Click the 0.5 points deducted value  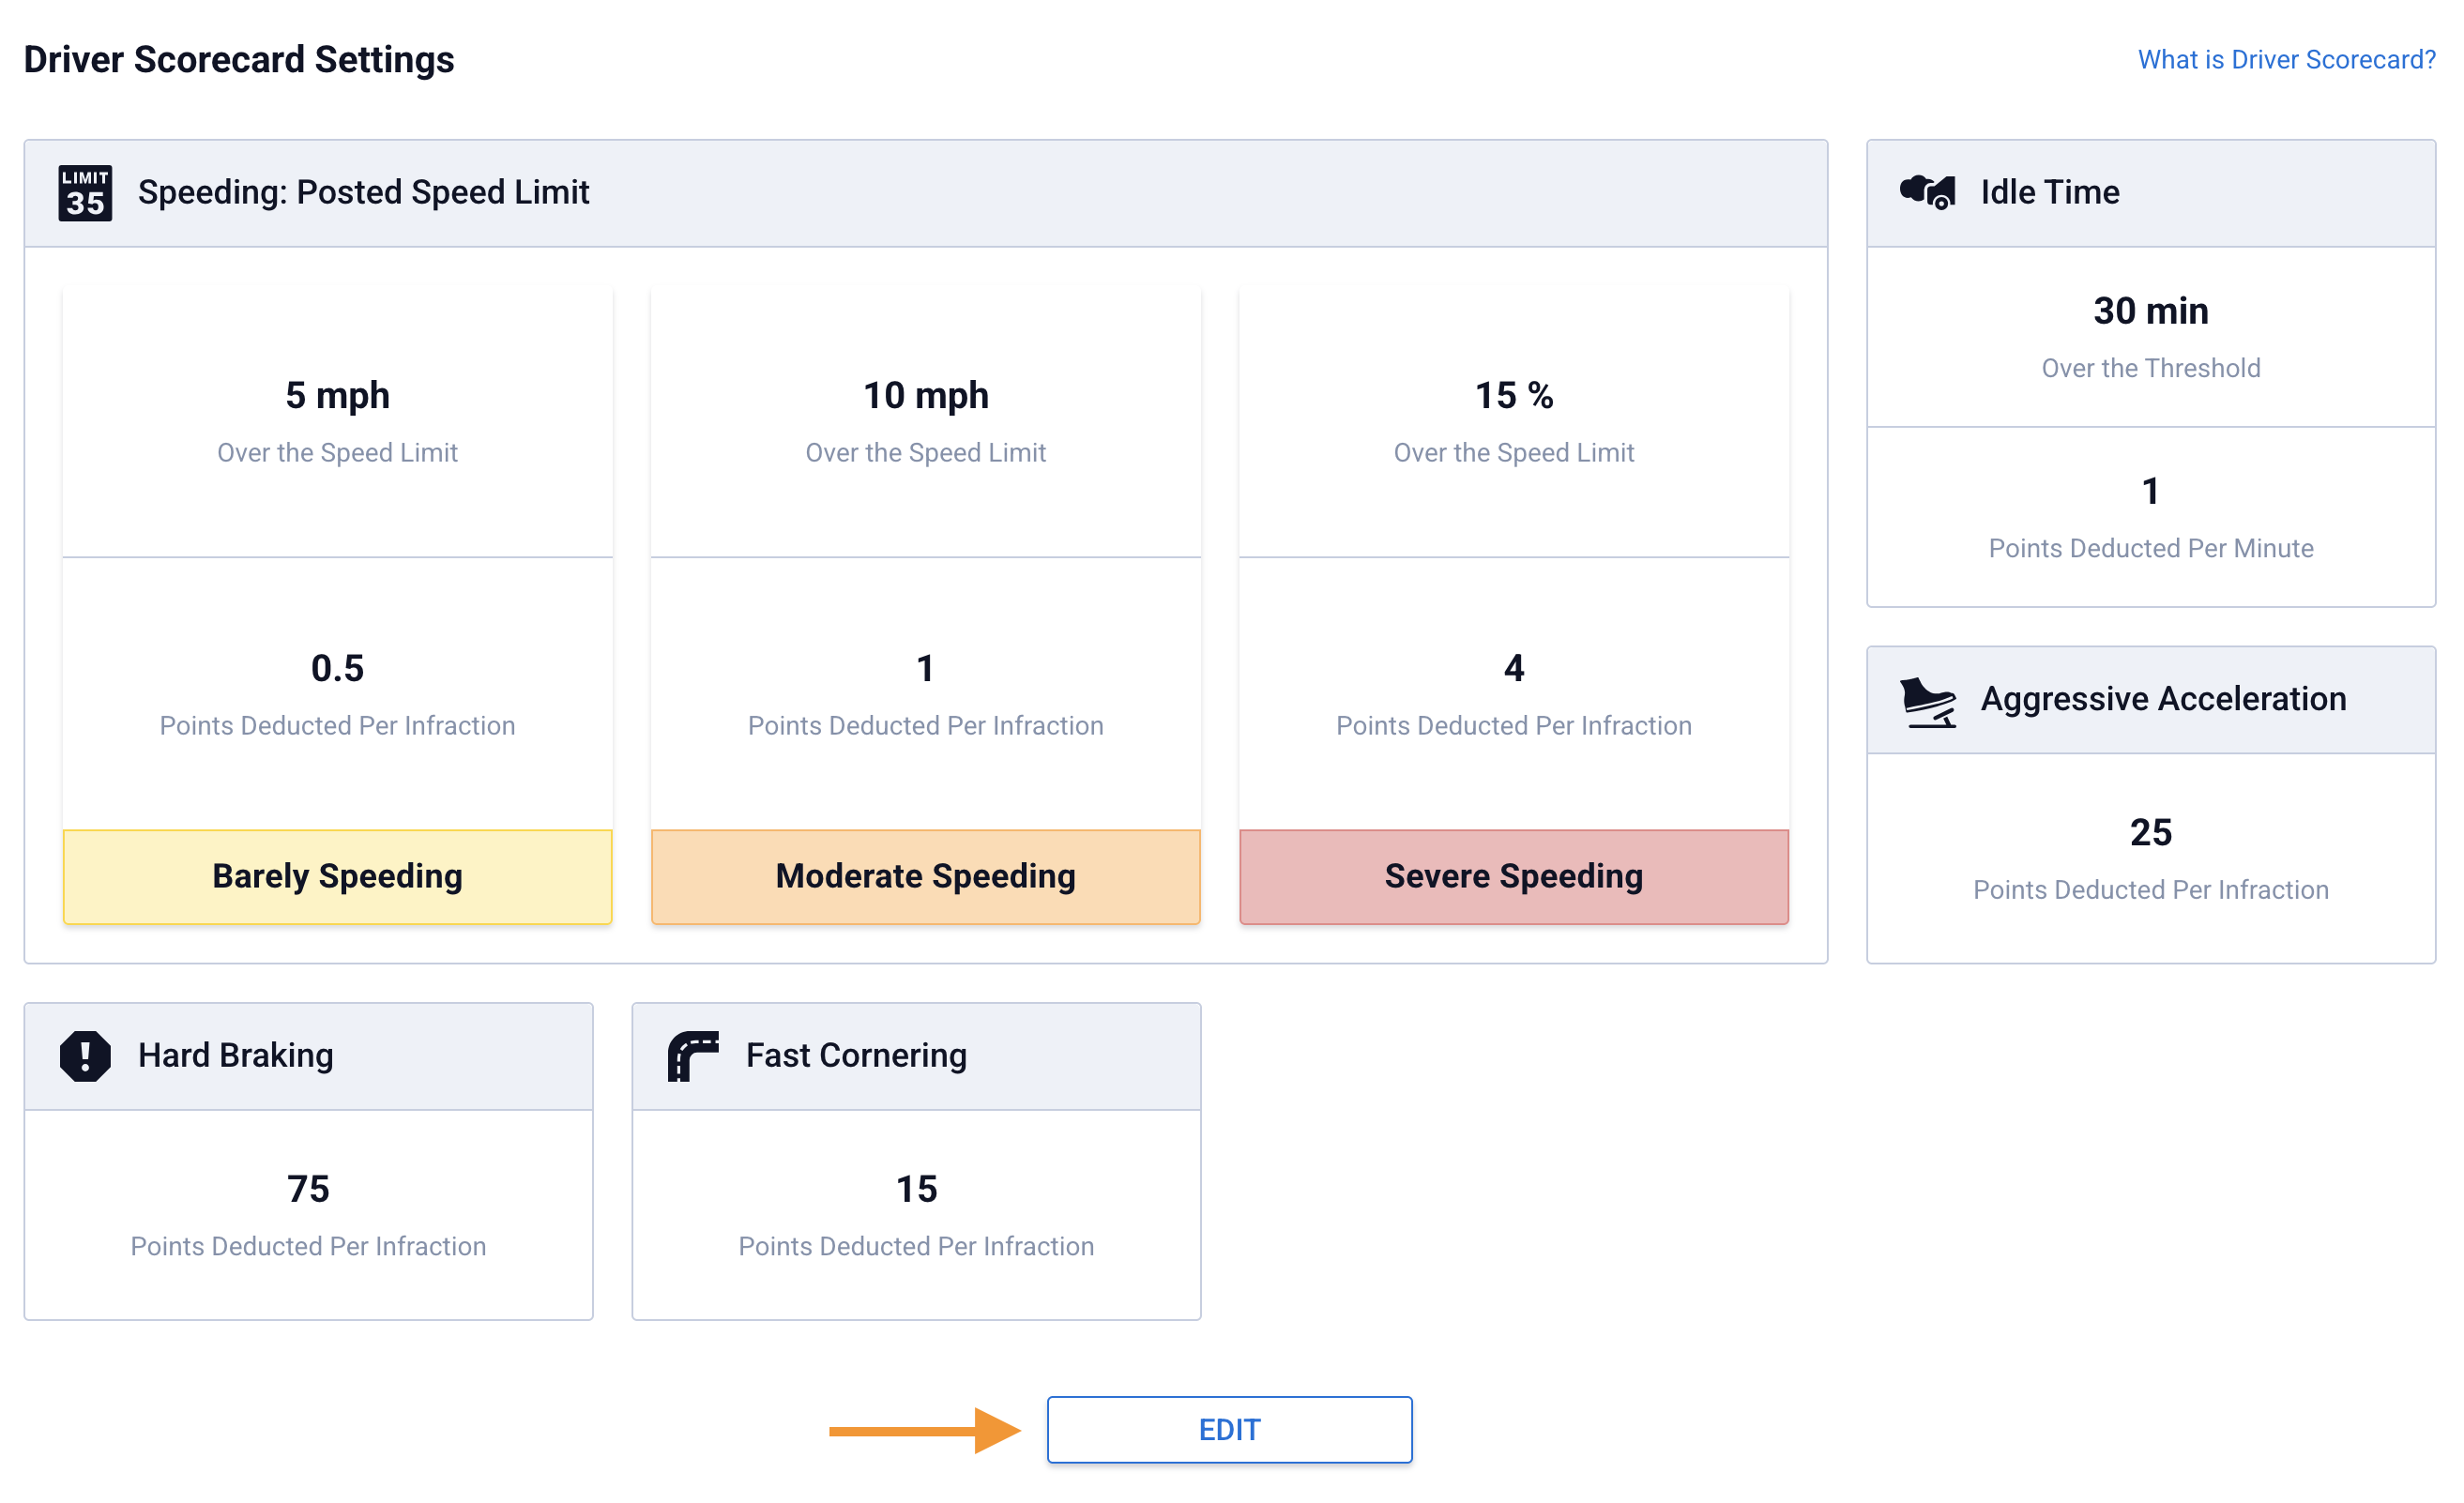point(337,669)
